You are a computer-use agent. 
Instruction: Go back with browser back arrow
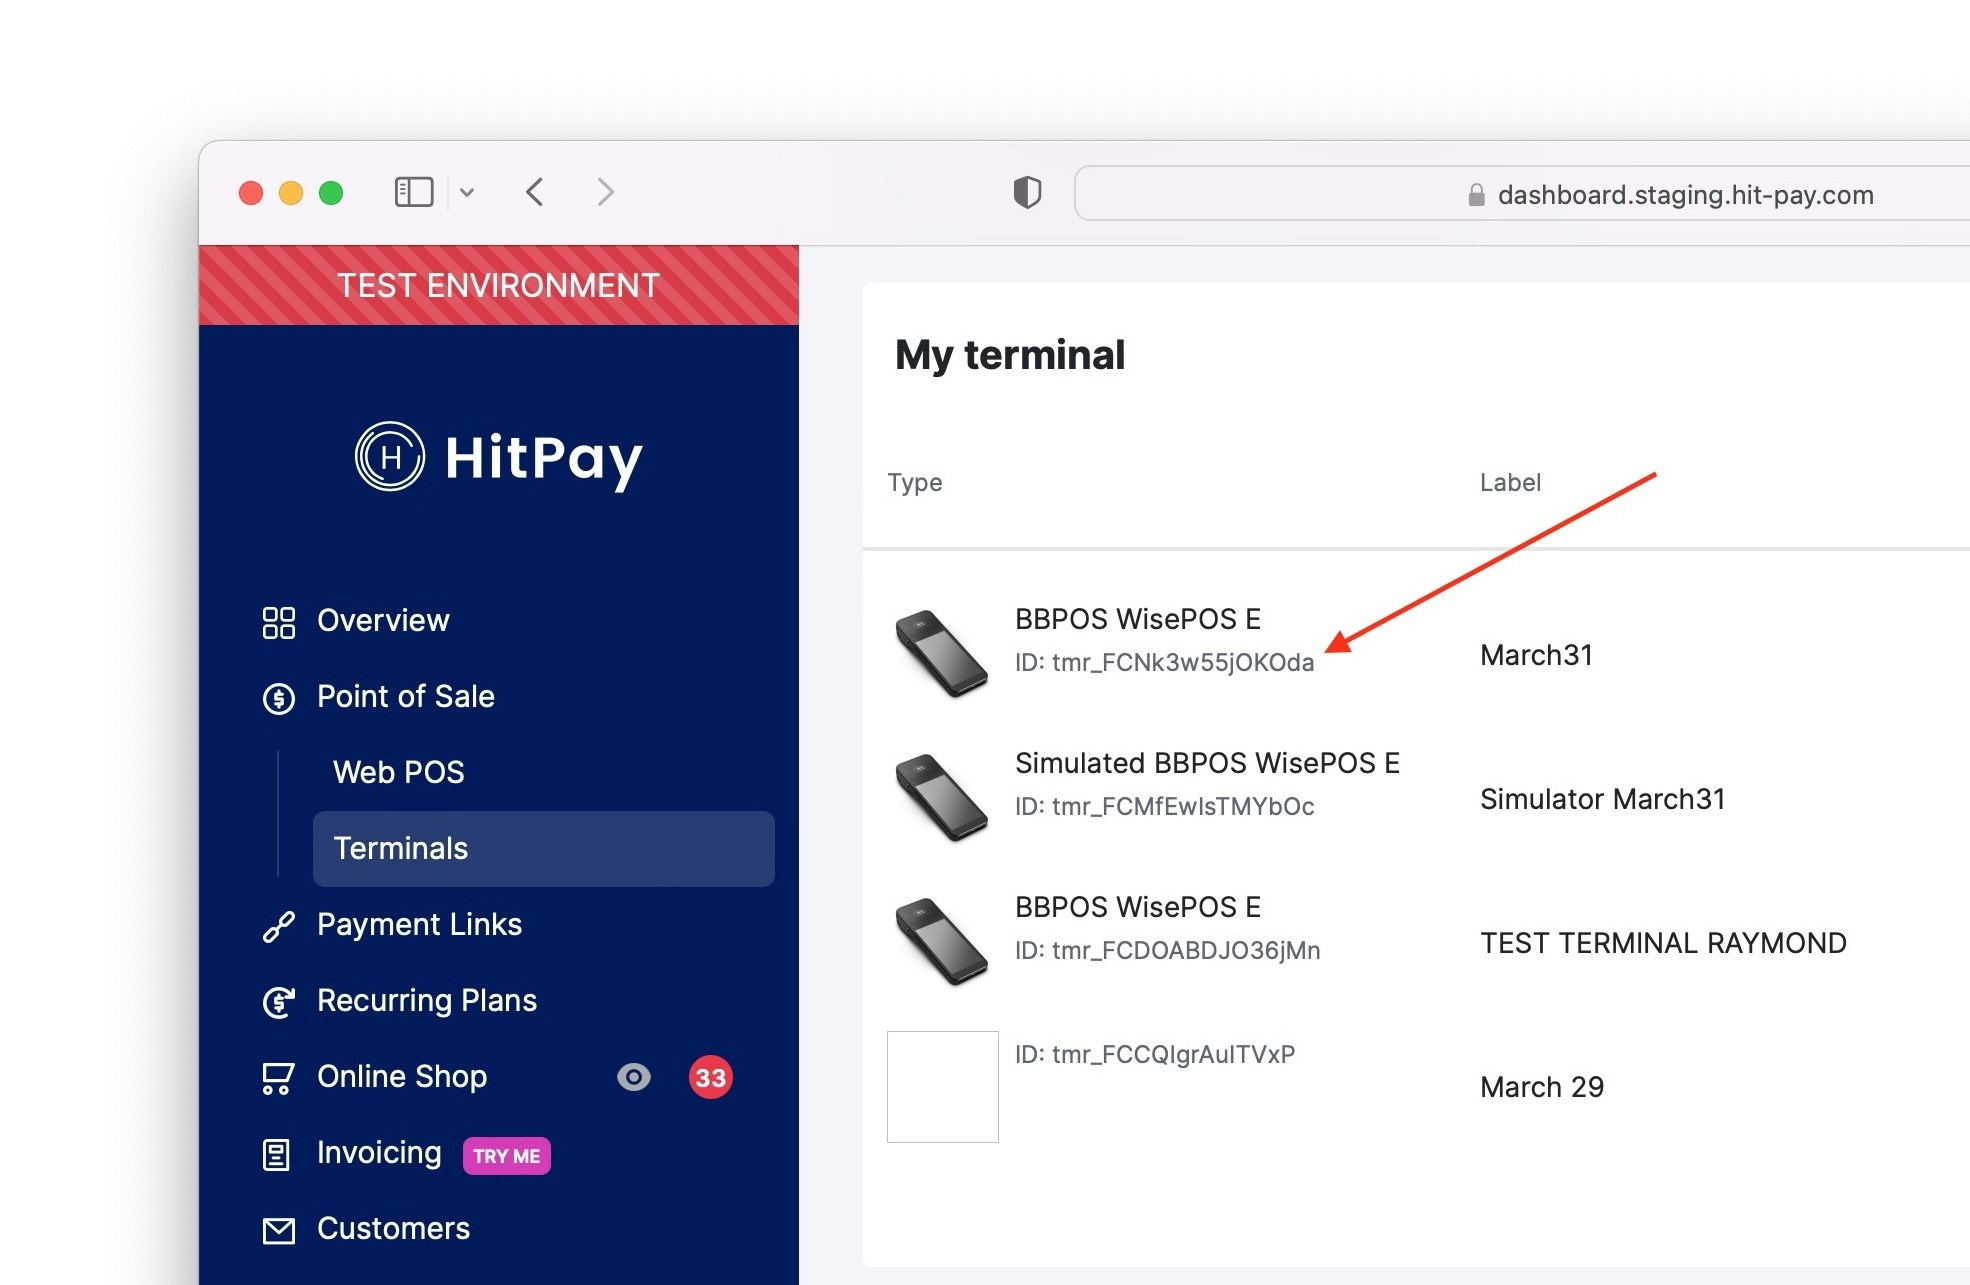[x=534, y=192]
